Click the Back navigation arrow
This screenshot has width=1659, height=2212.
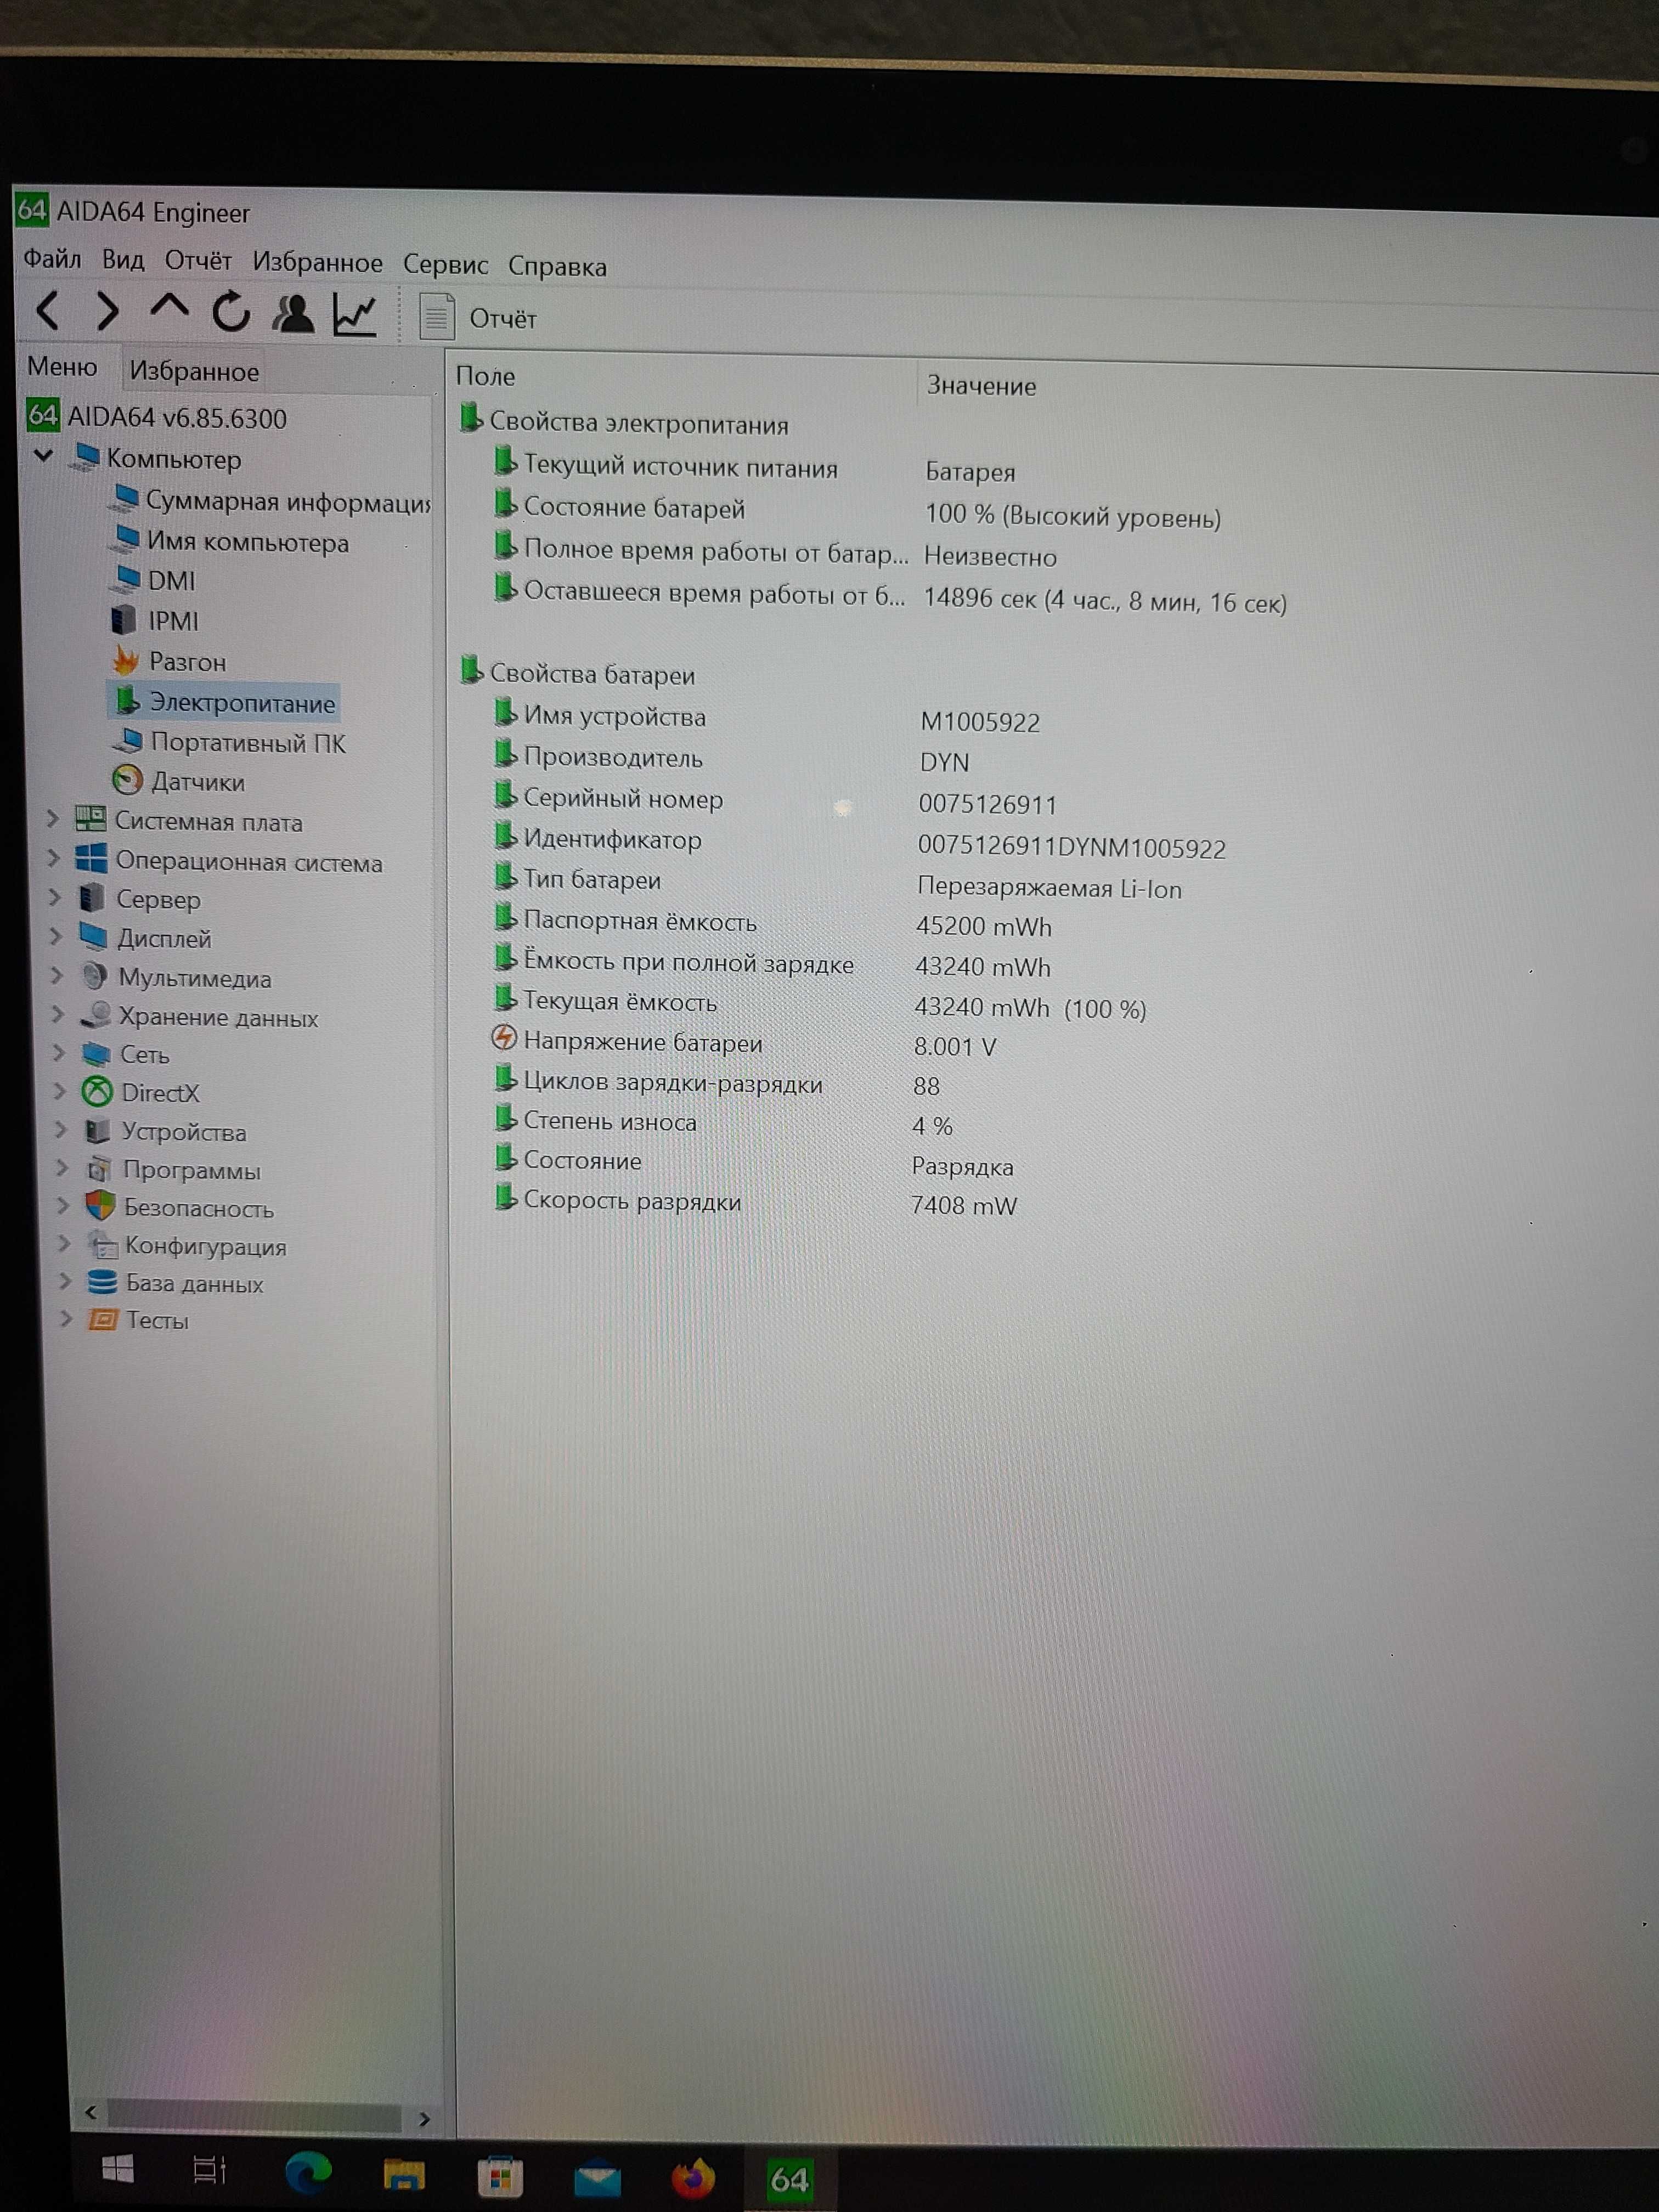click(48, 311)
